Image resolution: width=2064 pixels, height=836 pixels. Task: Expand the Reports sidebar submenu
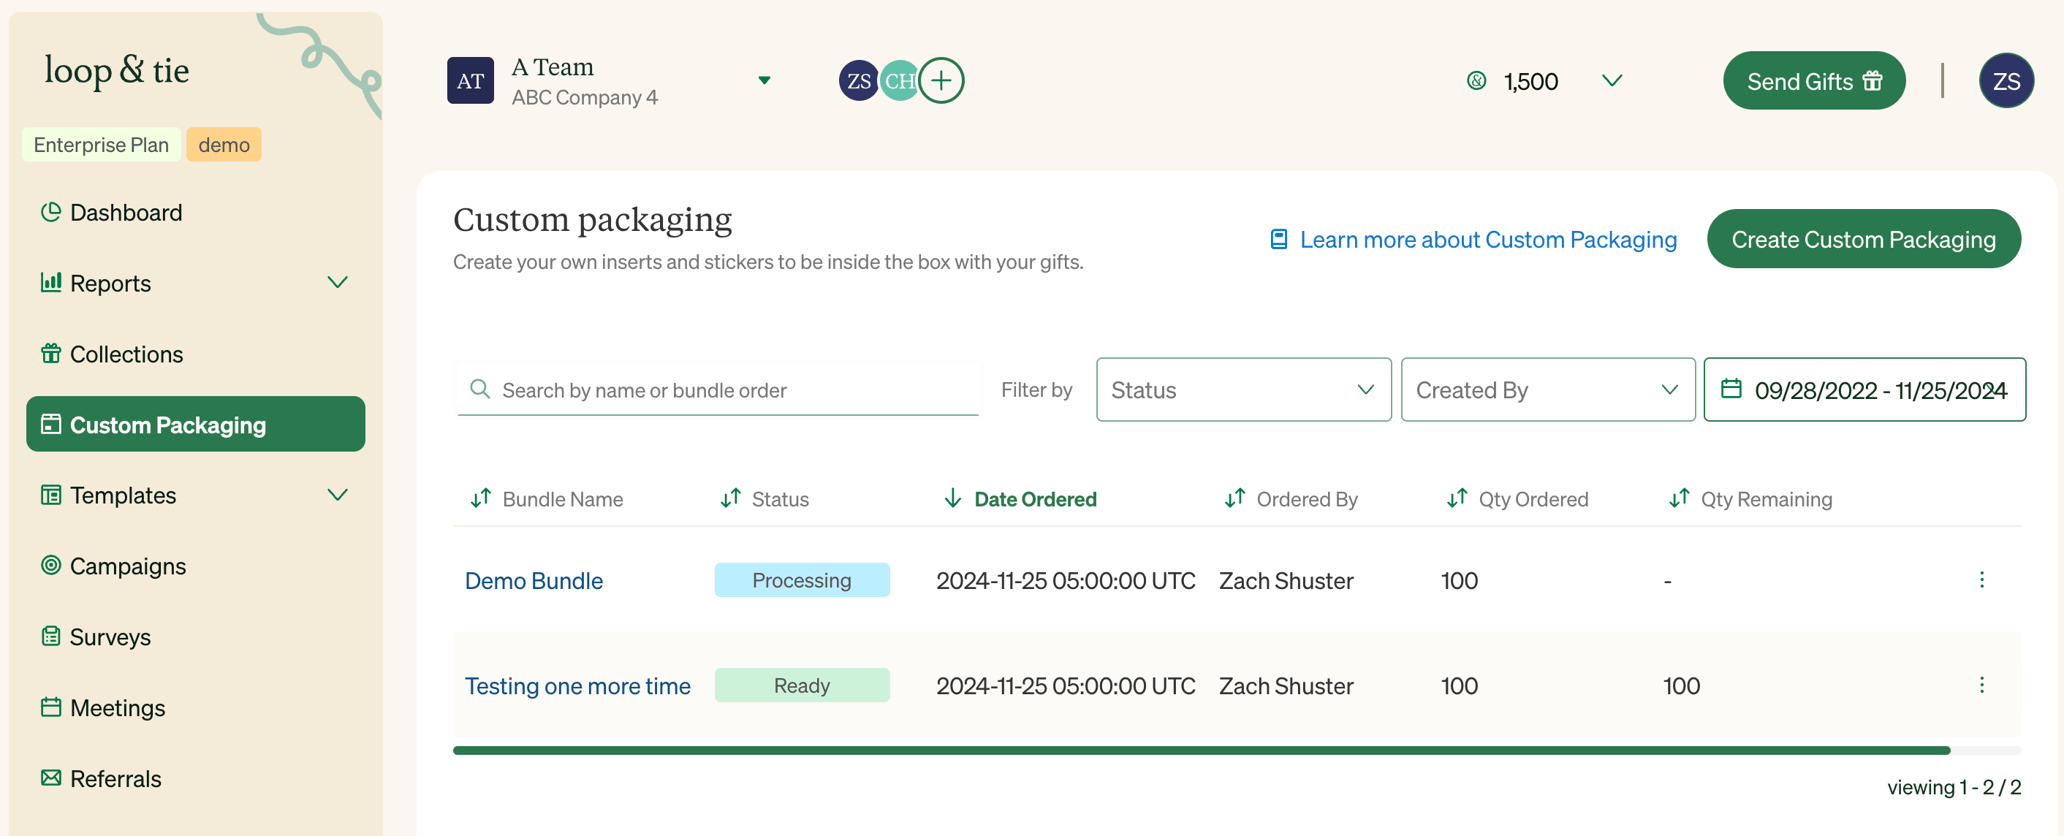click(338, 283)
